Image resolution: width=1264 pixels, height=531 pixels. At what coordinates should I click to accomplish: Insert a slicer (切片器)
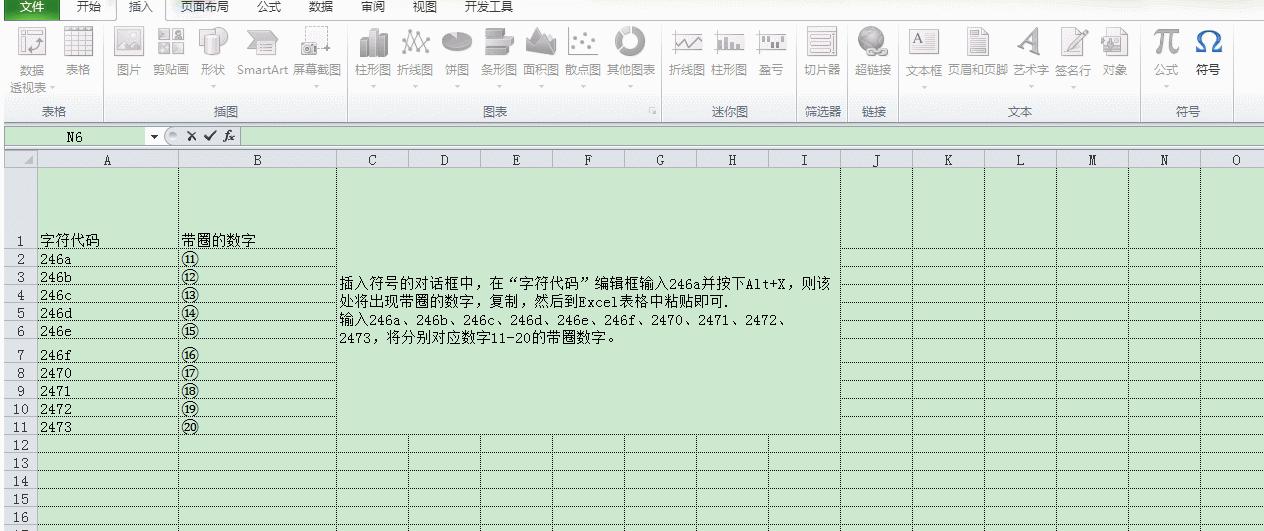pos(822,52)
